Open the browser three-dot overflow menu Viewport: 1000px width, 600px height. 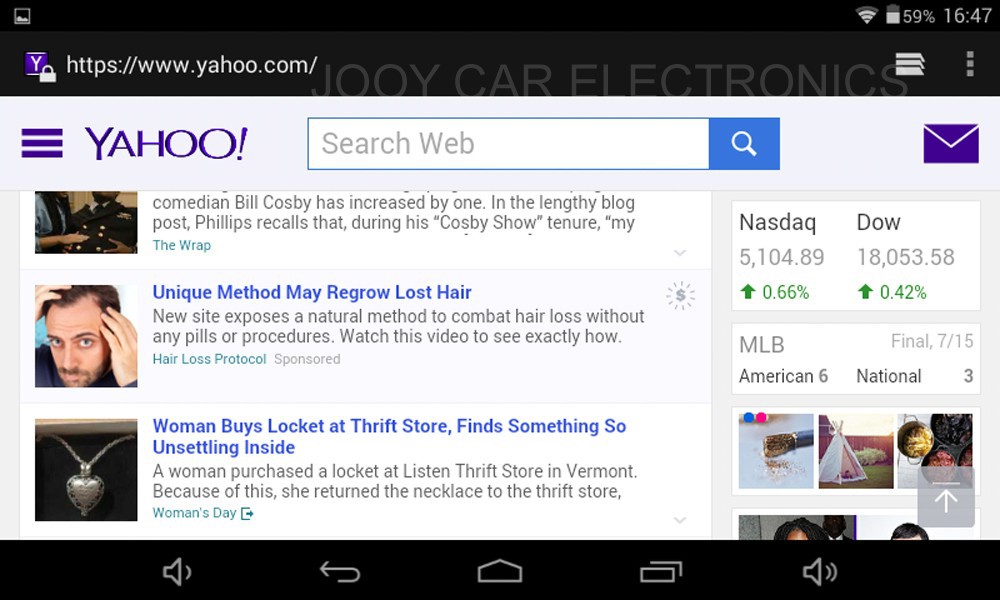coord(969,64)
